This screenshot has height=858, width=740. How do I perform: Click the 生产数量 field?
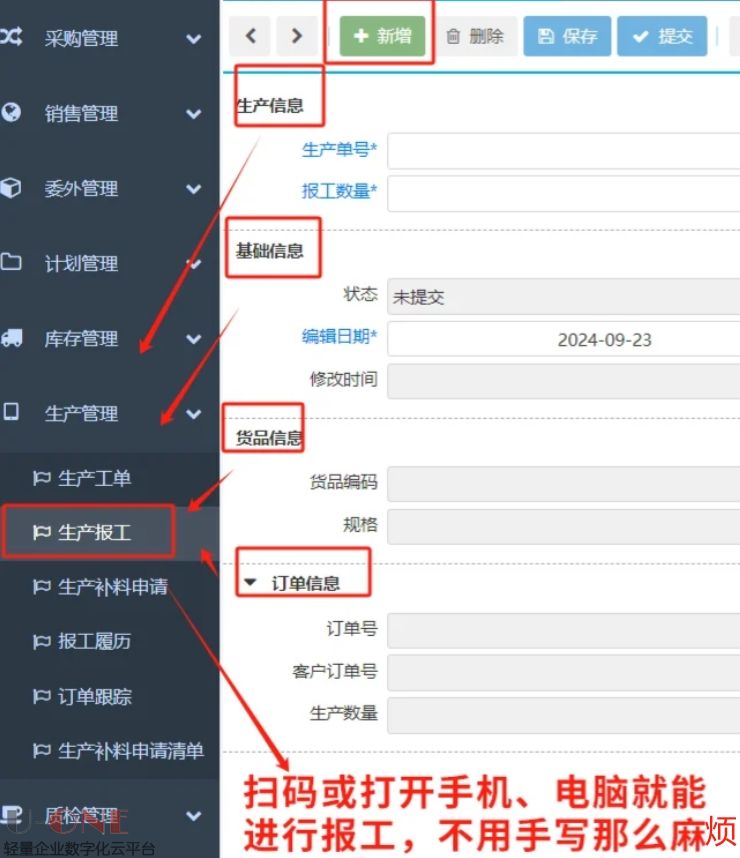[564, 715]
